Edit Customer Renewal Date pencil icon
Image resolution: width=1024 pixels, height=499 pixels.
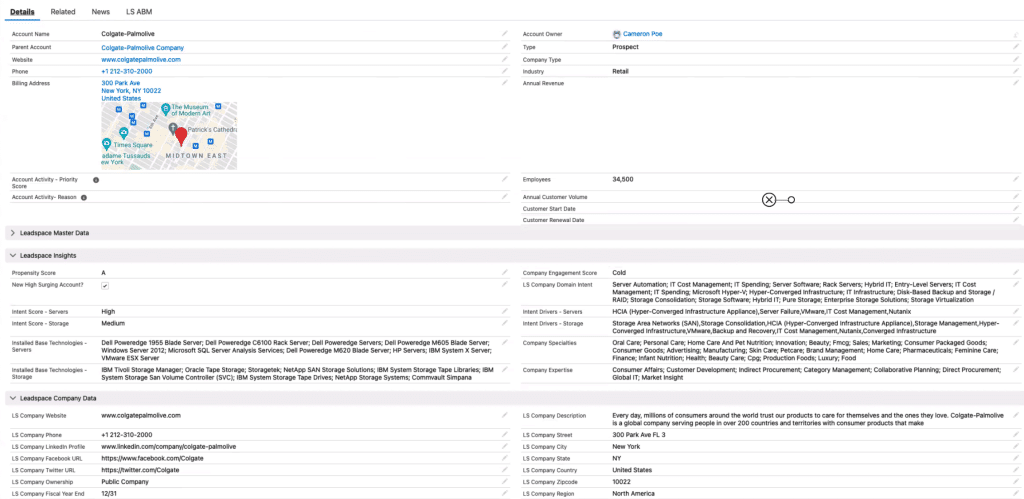pos(1016,220)
